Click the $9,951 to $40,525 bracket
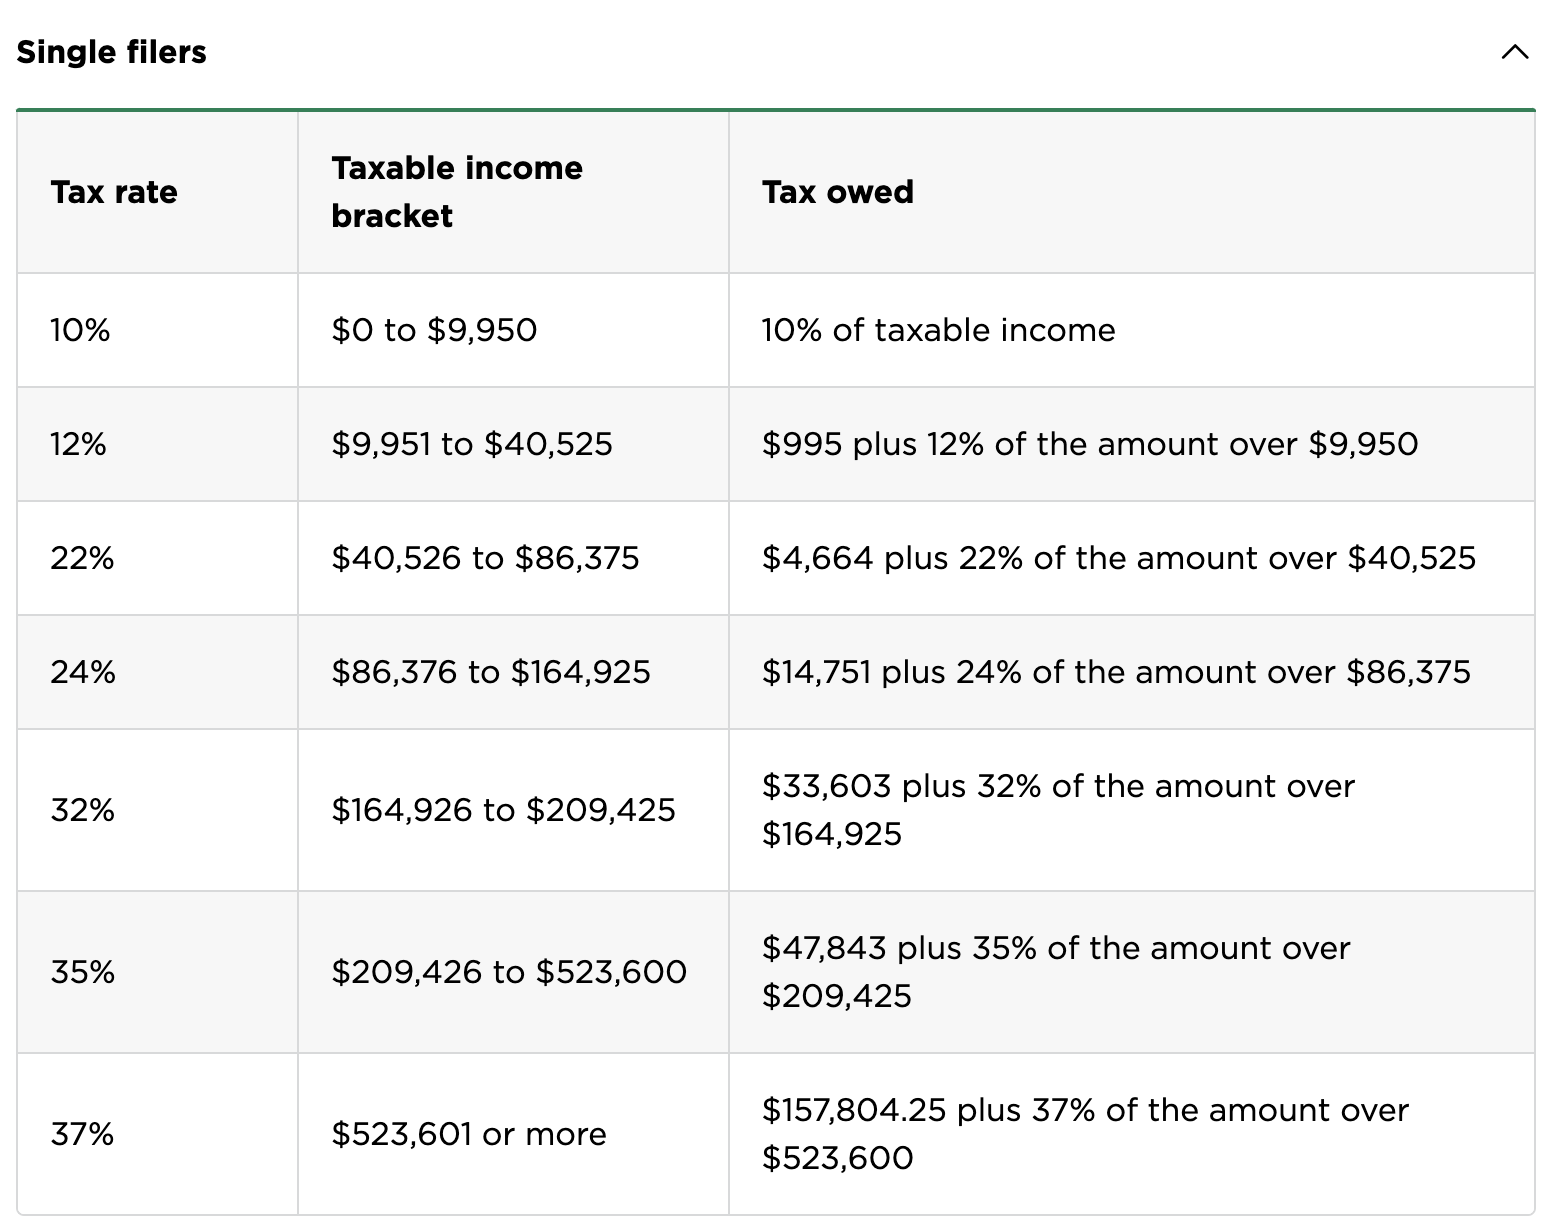 click(x=472, y=443)
